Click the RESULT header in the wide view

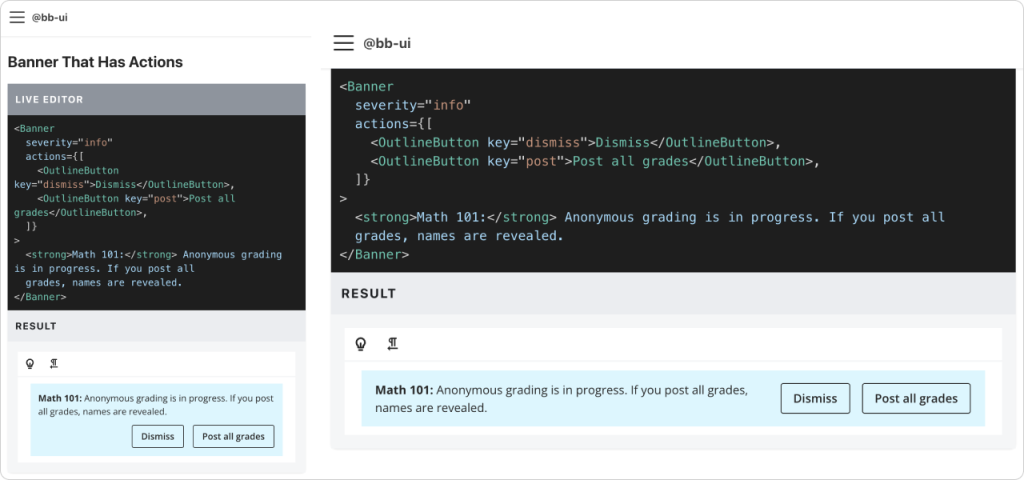pos(368,294)
